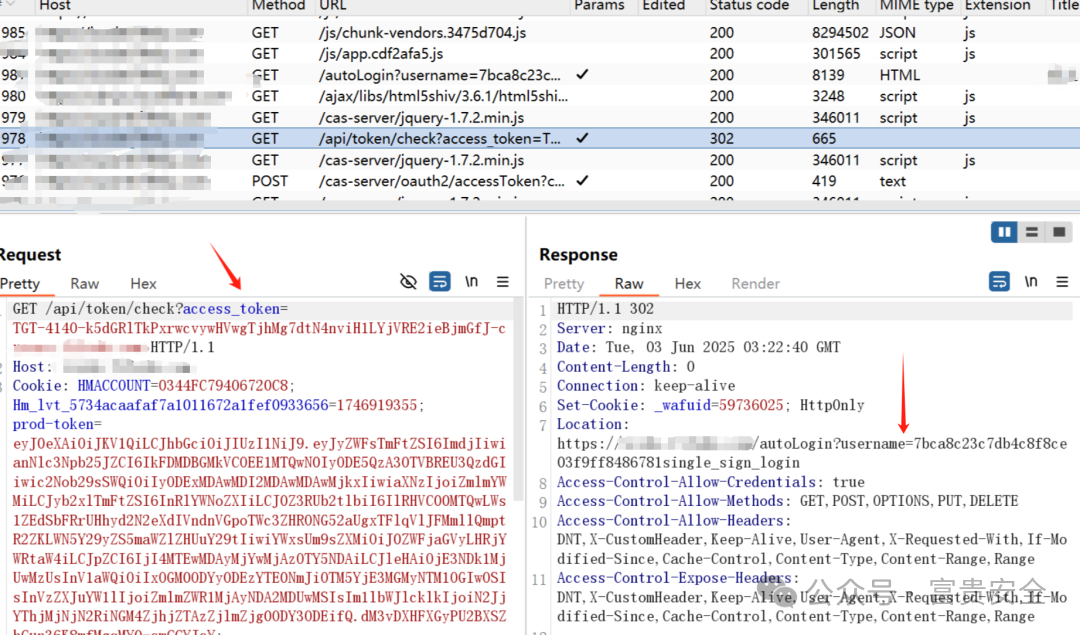Select combined single-pane layout icon
This screenshot has width=1080, height=635.
(1059, 232)
